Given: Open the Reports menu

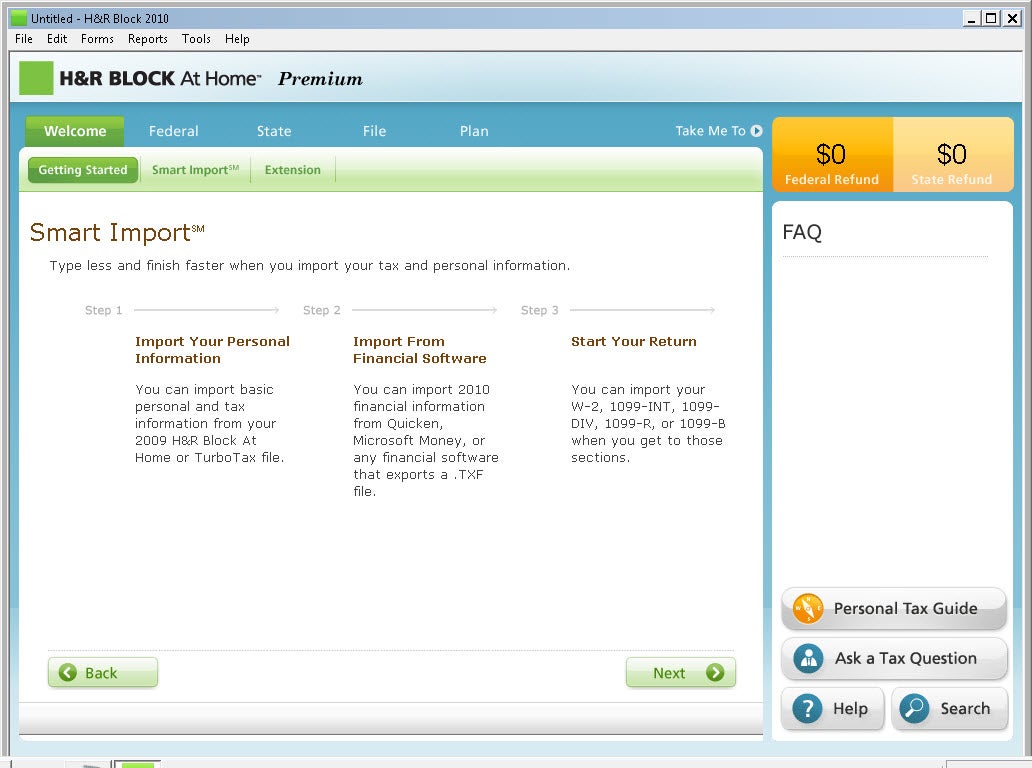Looking at the screenshot, I should 147,39.
